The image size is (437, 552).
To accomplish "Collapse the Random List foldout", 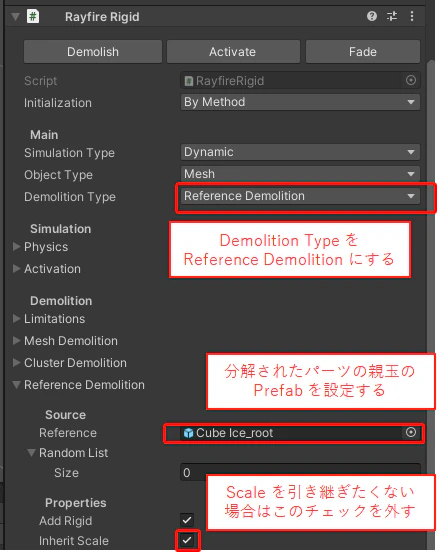I will point(31,453).
